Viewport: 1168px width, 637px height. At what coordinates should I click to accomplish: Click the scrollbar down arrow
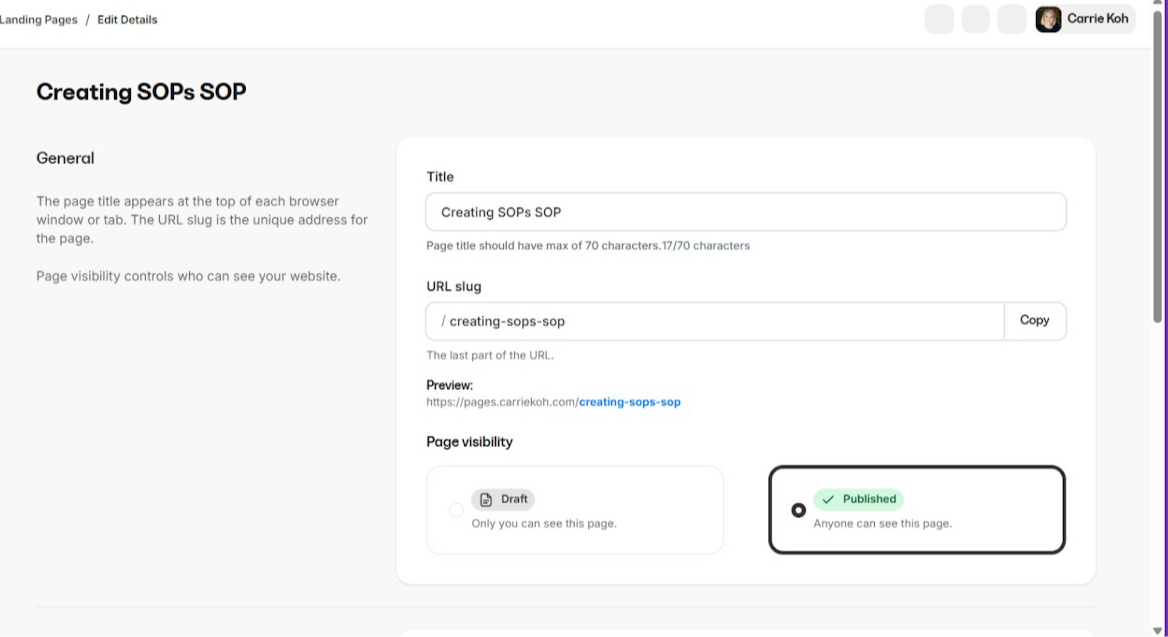click(1160, 630)
